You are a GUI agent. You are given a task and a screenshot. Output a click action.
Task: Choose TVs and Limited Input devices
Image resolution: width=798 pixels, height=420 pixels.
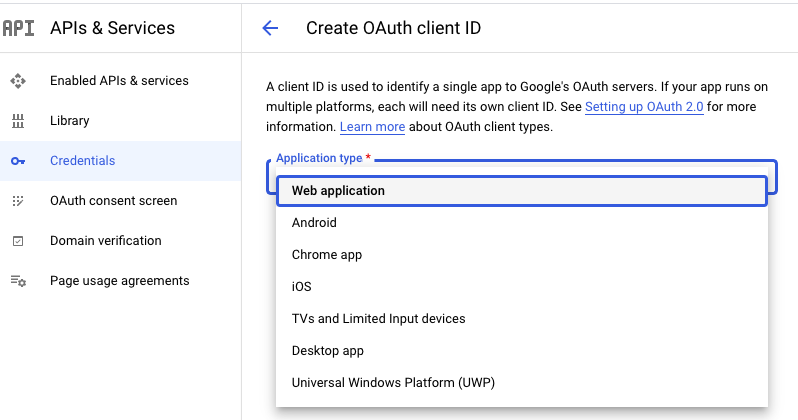pyautogui.click(x=378, y=319)
